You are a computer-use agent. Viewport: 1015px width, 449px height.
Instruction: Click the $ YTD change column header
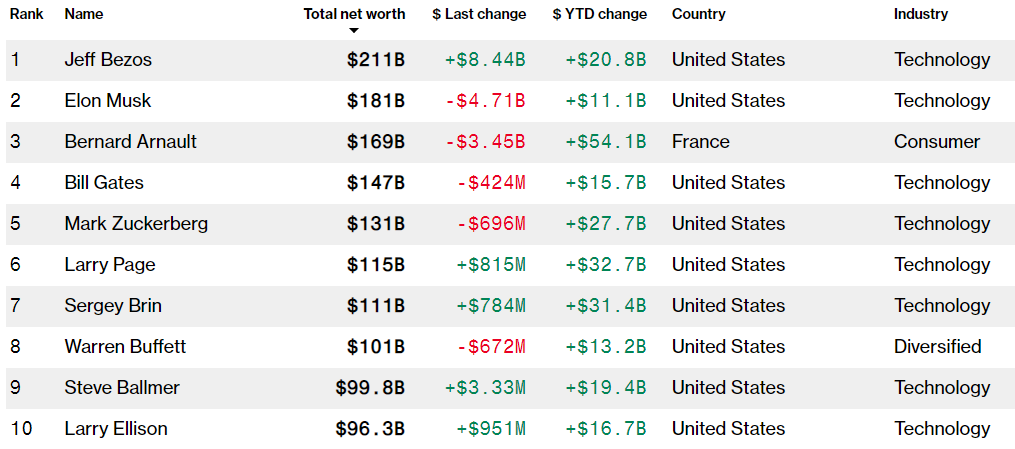pos(599,14)
